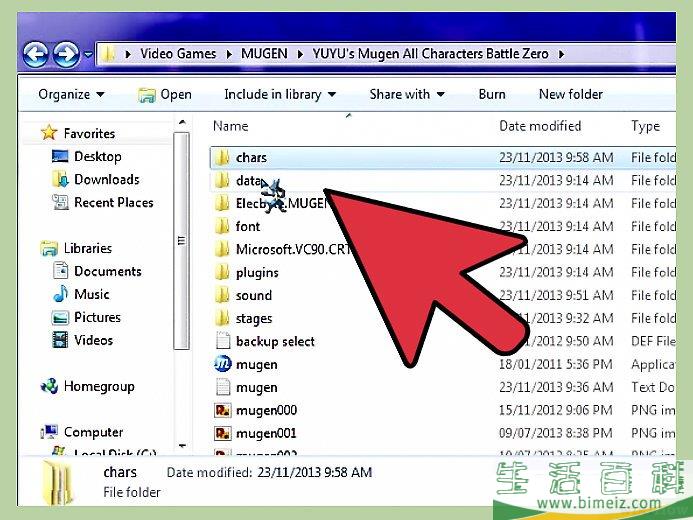
Task: Click the large chars folder thumbnail in details pane
Action: tap(57, 482)
